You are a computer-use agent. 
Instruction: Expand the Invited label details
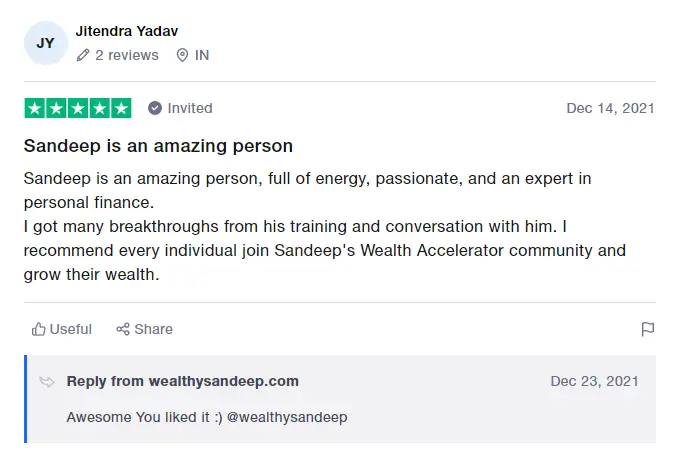[x=190, y=108]
